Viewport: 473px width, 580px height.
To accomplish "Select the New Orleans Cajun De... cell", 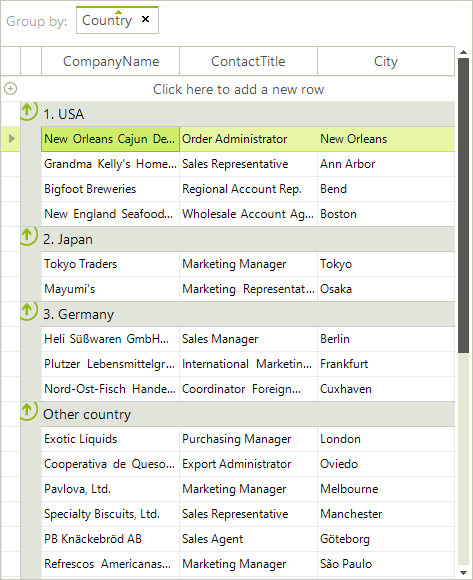I will pos(110,139).
